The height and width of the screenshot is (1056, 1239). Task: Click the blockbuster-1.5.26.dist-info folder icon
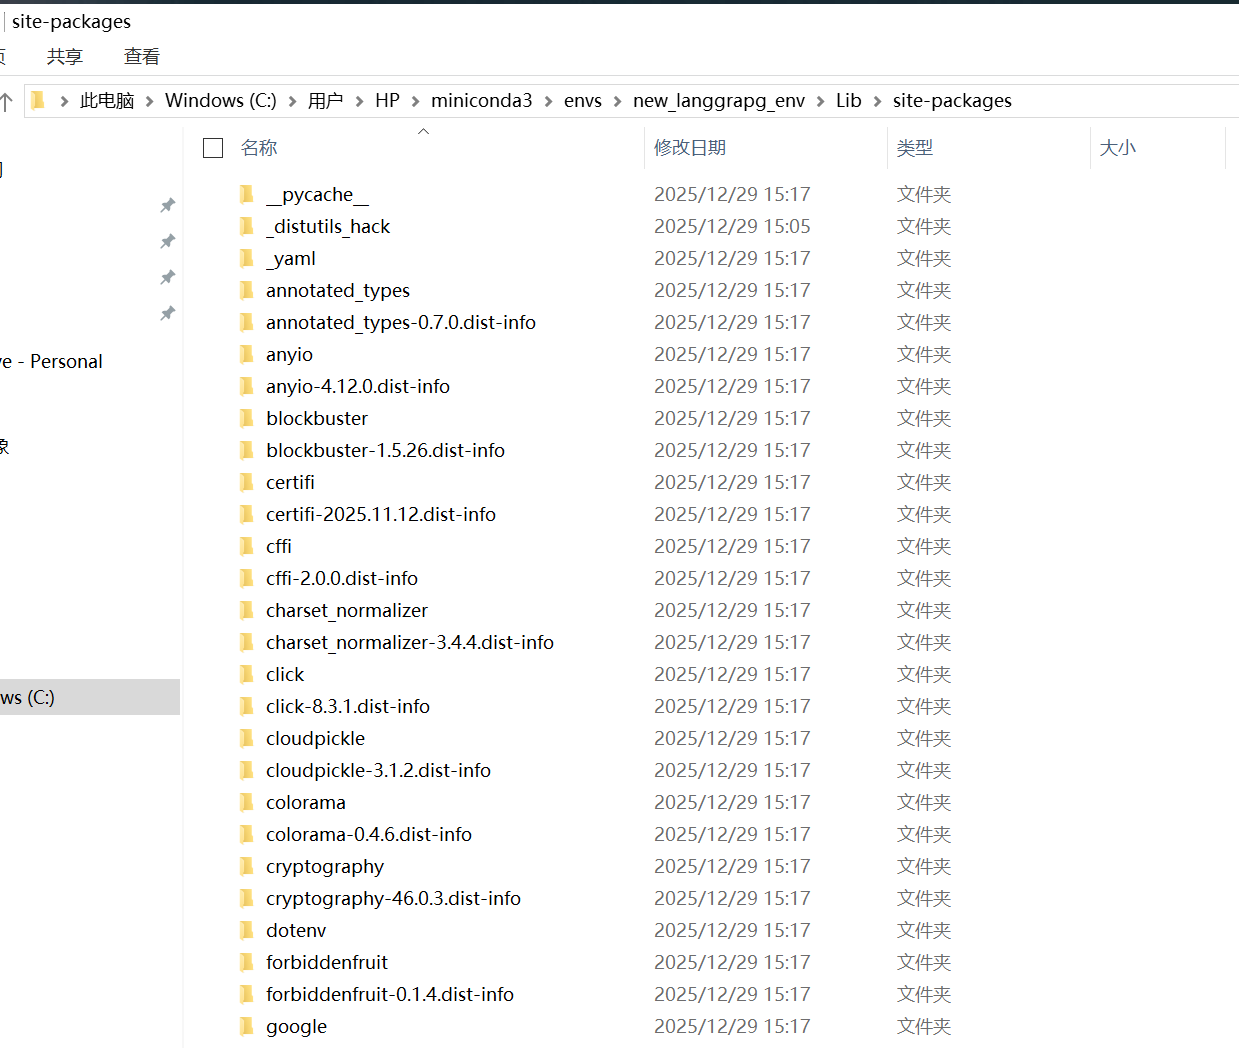pyautogui.click(x=247, y=450)
